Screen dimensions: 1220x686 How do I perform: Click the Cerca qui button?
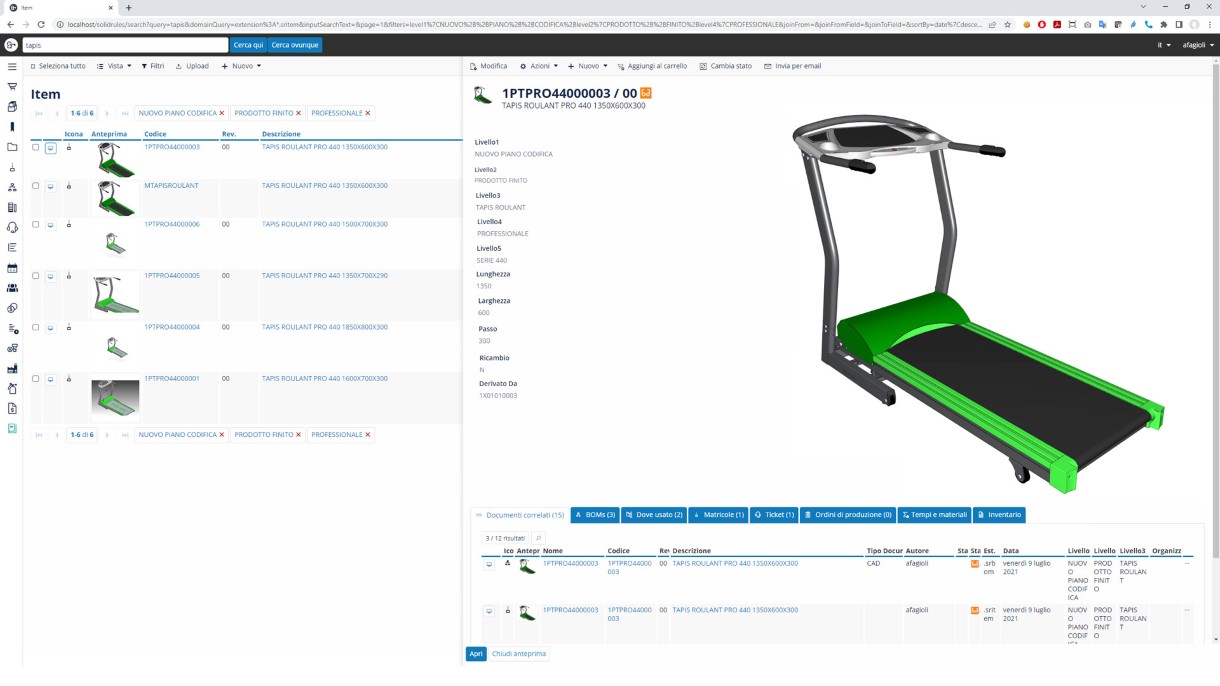click(x=248, y=45)
